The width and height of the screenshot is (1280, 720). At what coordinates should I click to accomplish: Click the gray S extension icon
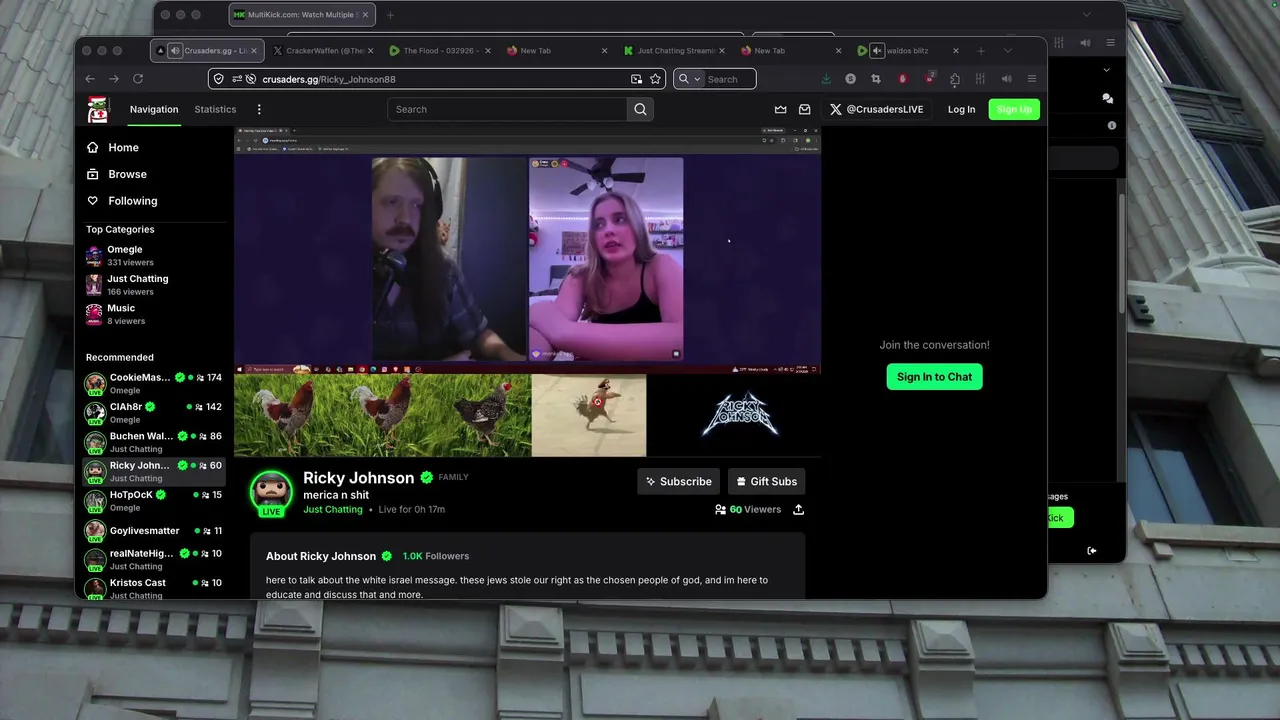point(850,79)
